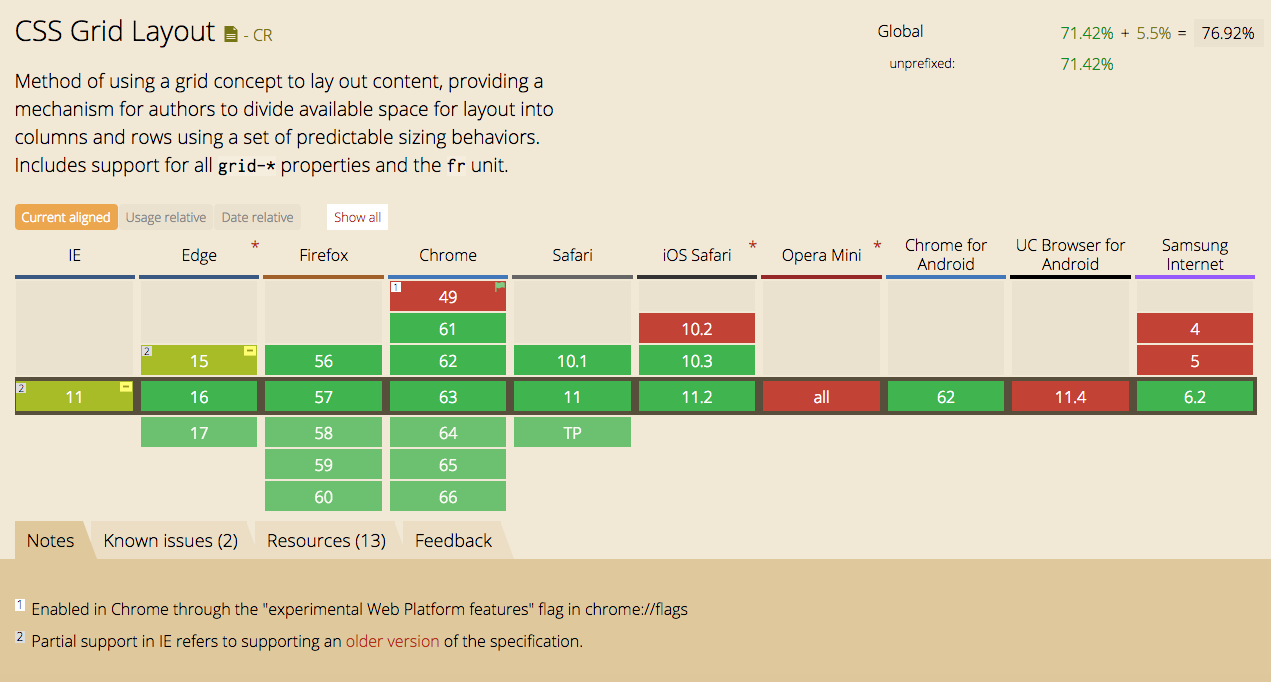1271x682 pixels.
Task: Click the note 1 marker on Chrome 49
Action: (x=396, y=288)
